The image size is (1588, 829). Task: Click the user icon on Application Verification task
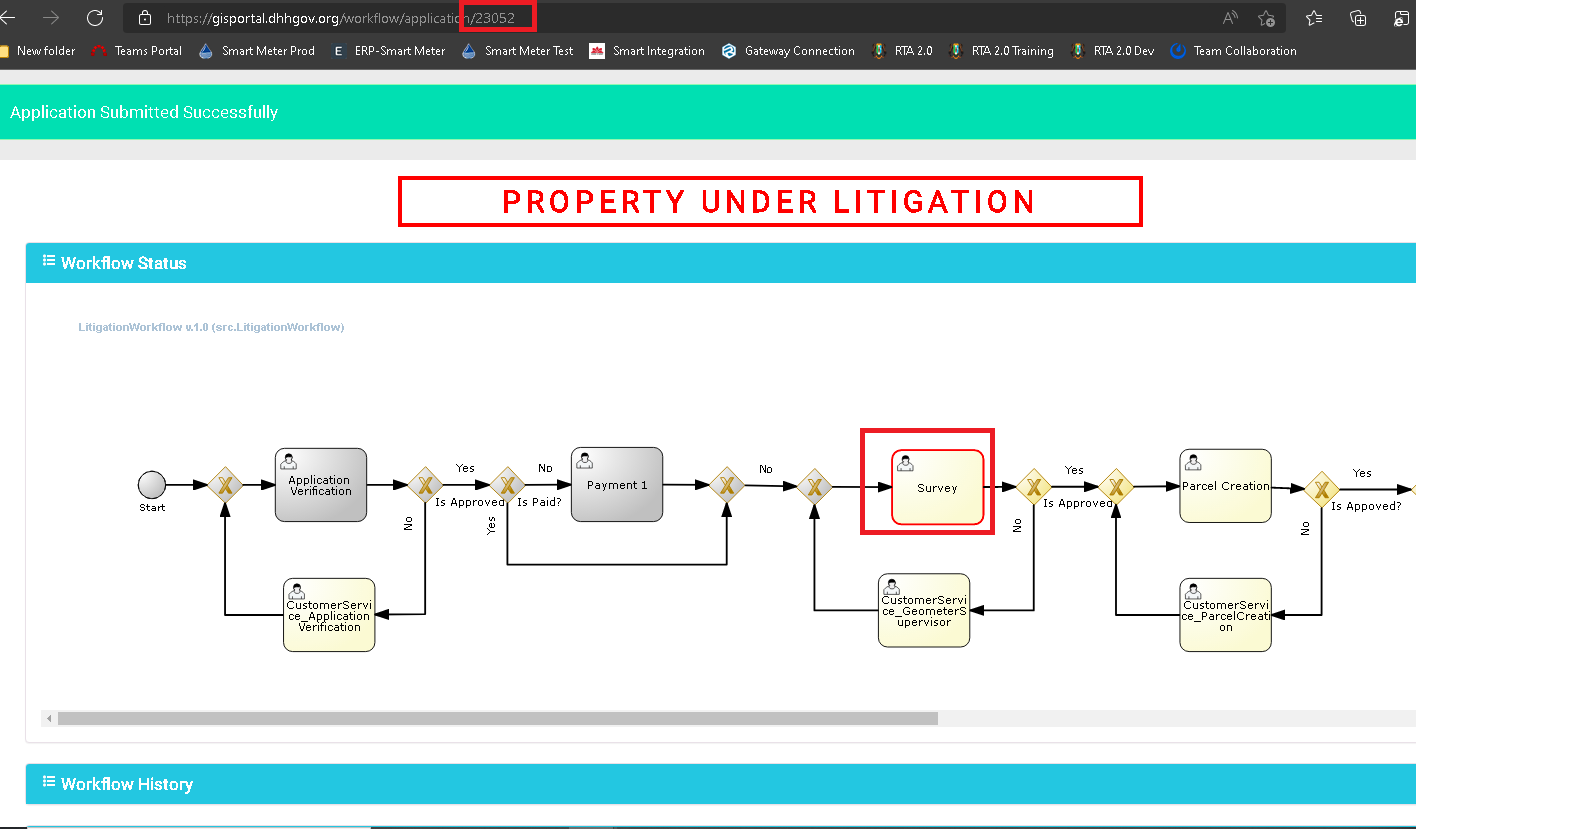pyautogui.click(x=289, y=461)
